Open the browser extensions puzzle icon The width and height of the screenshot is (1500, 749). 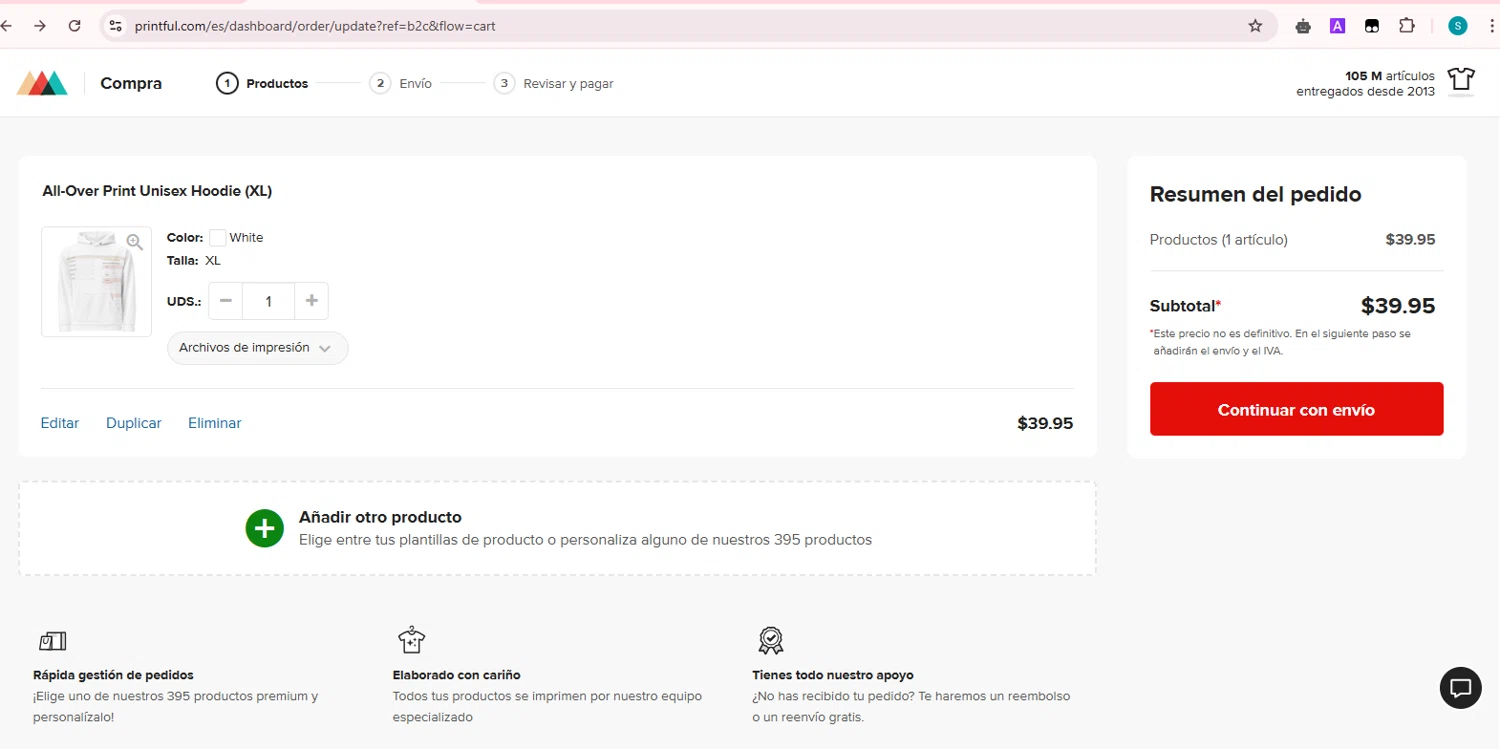1406,26
